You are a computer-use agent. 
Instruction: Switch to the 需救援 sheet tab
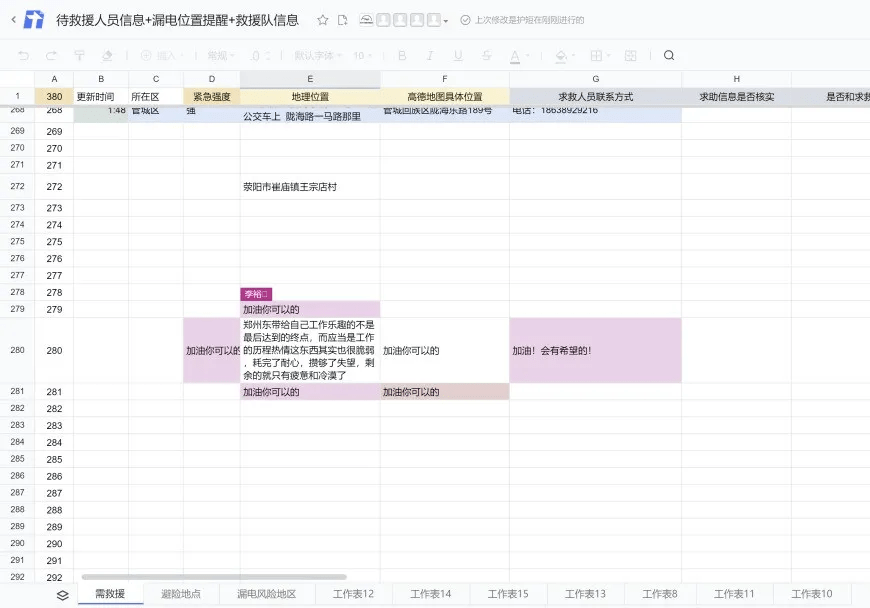tap(110, 594)
